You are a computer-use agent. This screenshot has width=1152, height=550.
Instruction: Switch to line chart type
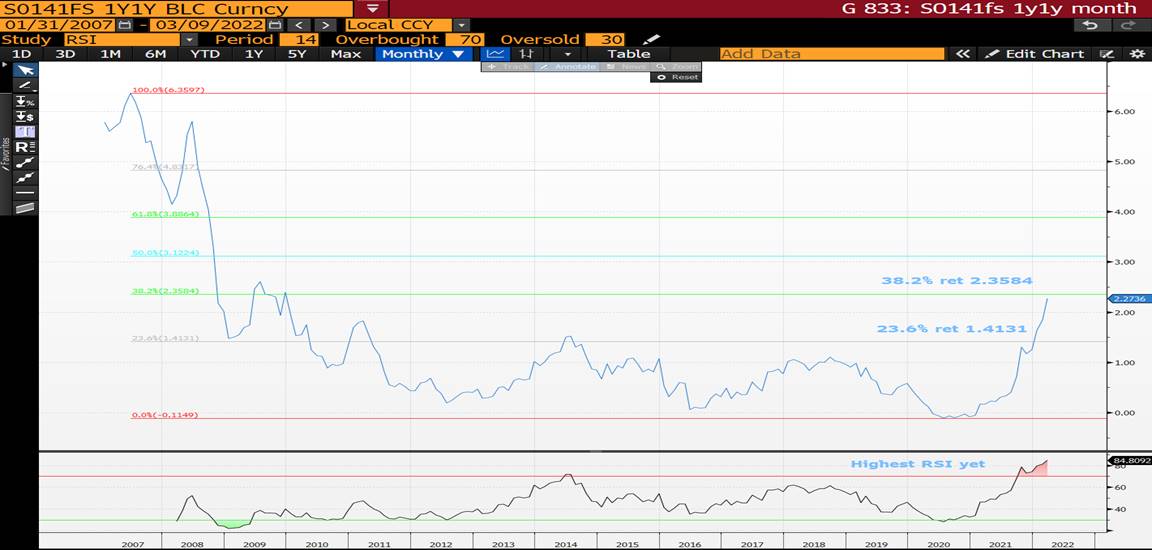(495, 54)
